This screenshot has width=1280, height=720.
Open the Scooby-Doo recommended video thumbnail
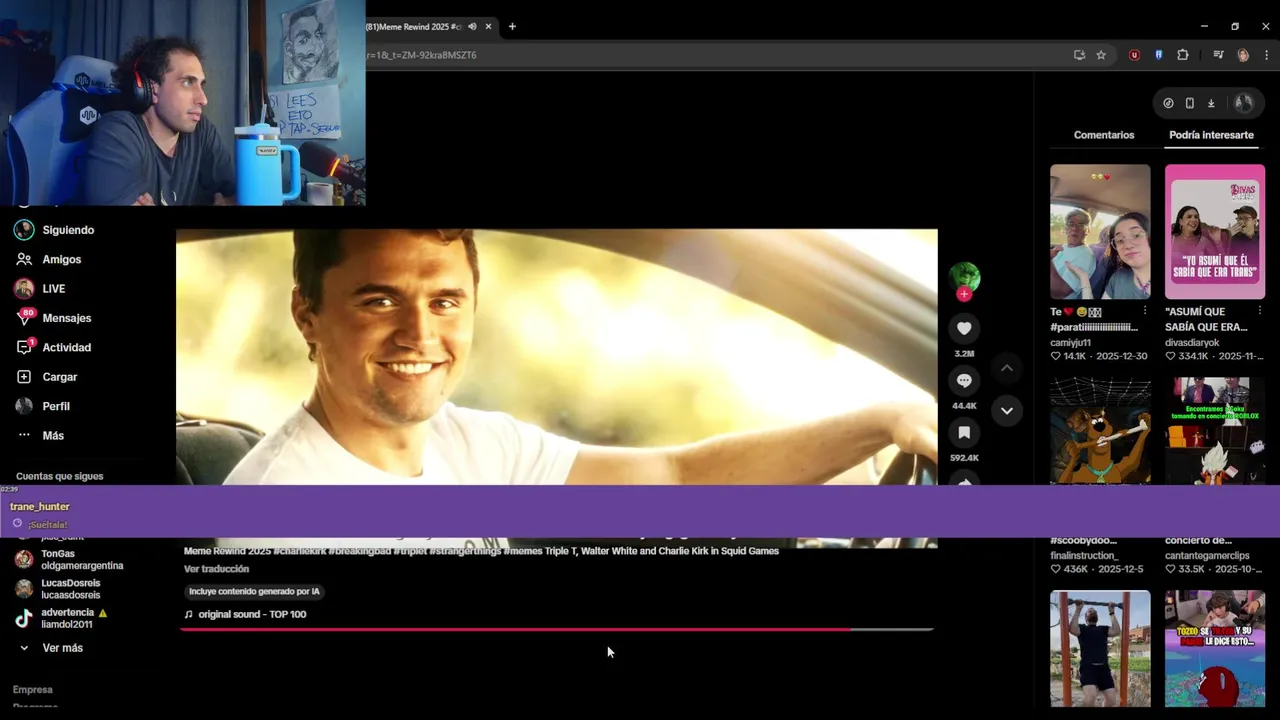[x=1100, y=431]
